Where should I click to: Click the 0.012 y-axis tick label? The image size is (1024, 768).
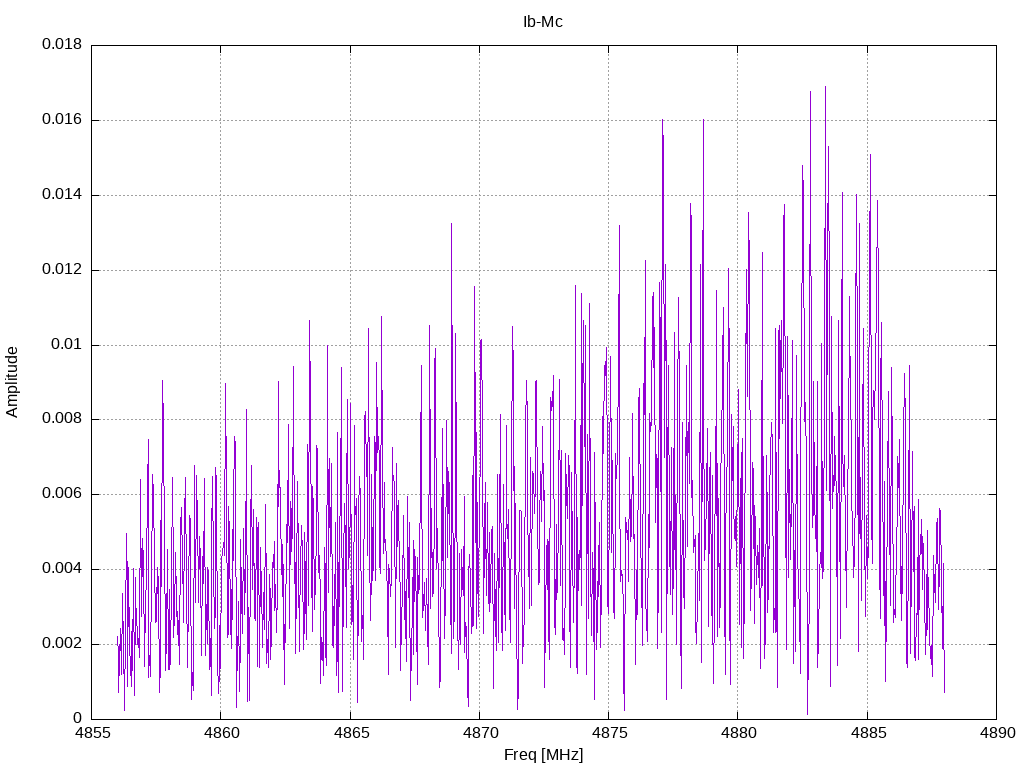[x=62, y=269]
